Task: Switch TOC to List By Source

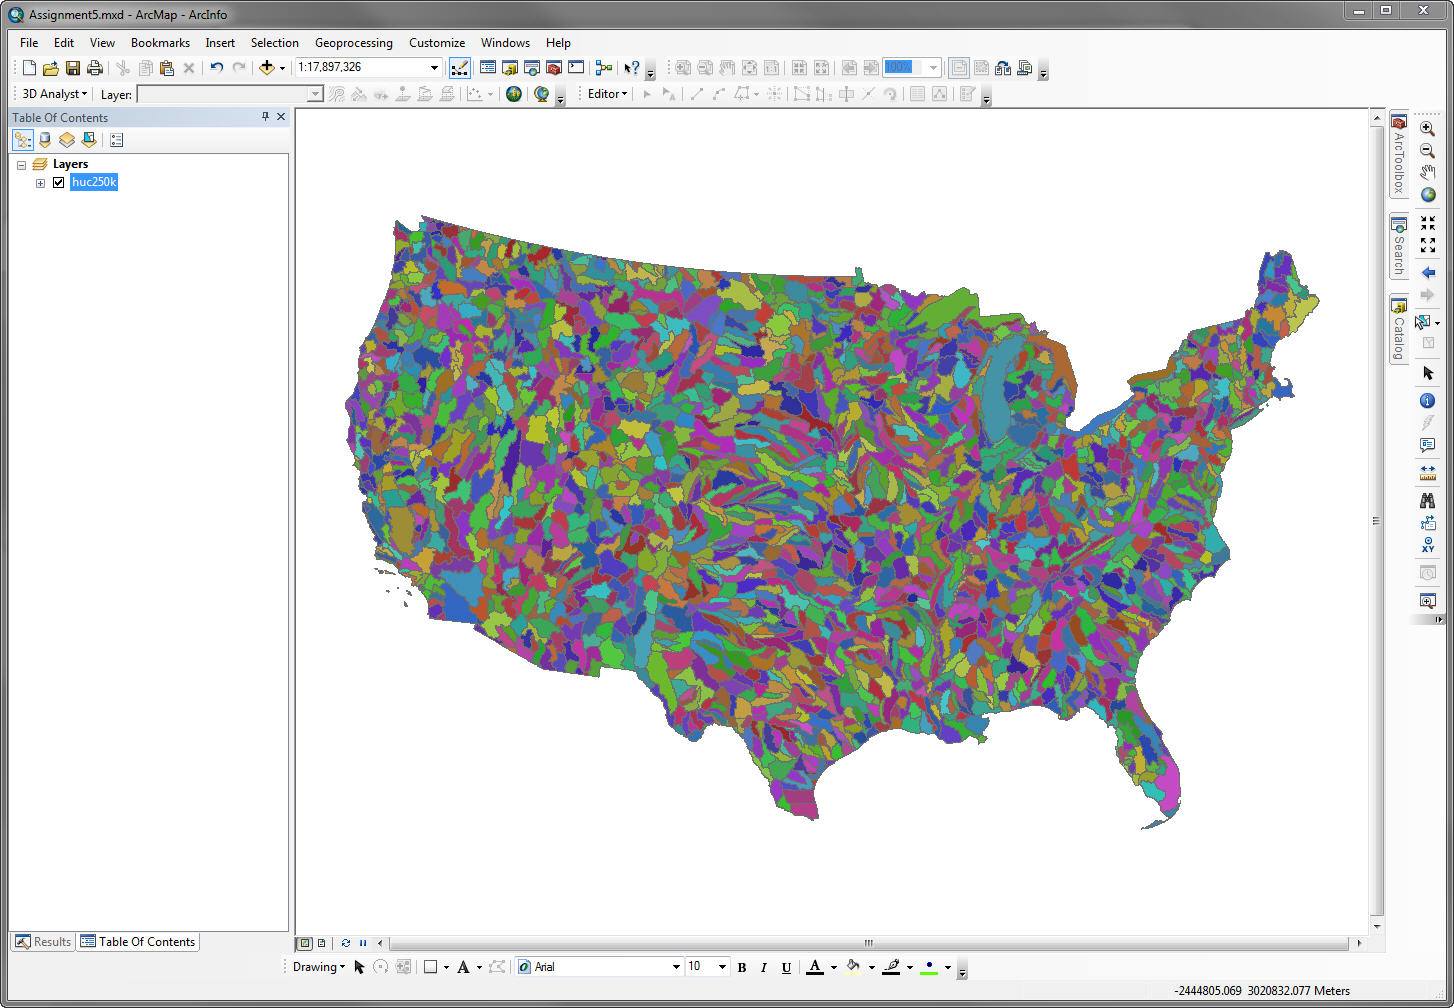Action: click(x=44, y=140)
